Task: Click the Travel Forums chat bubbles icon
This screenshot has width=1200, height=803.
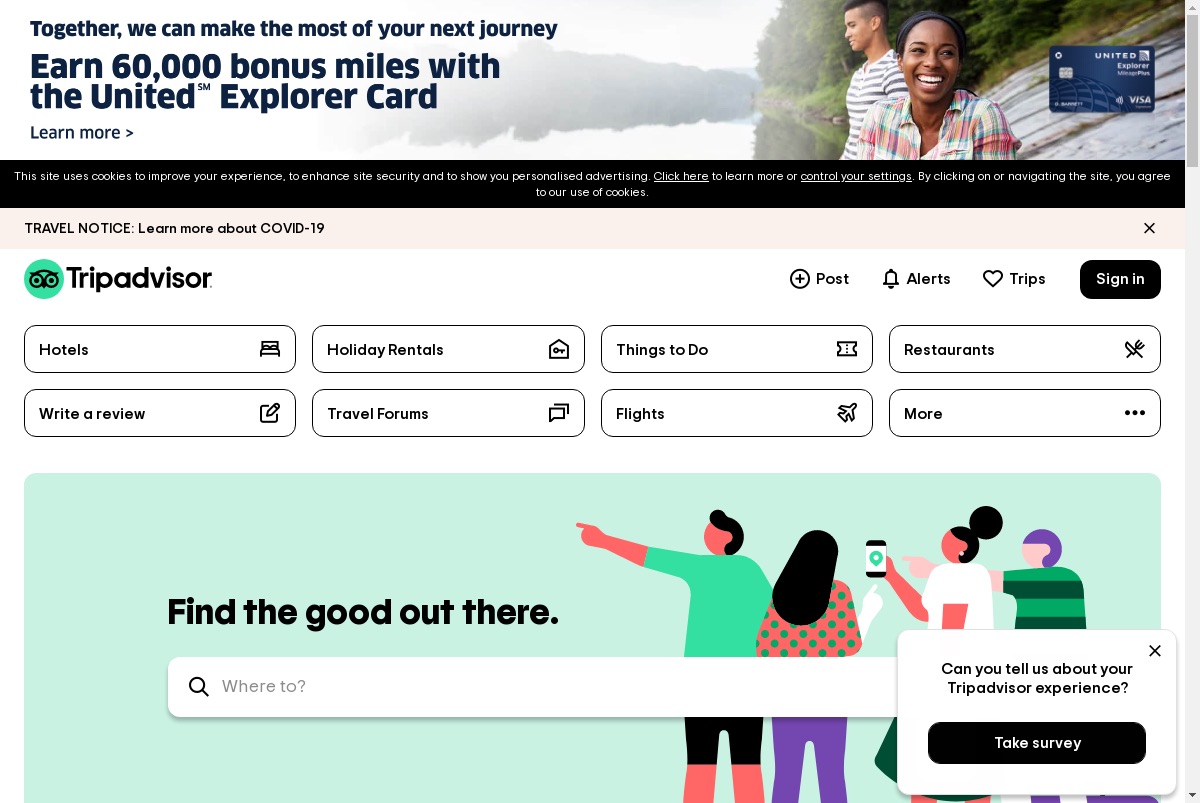Action: click(x=559, y=413)
